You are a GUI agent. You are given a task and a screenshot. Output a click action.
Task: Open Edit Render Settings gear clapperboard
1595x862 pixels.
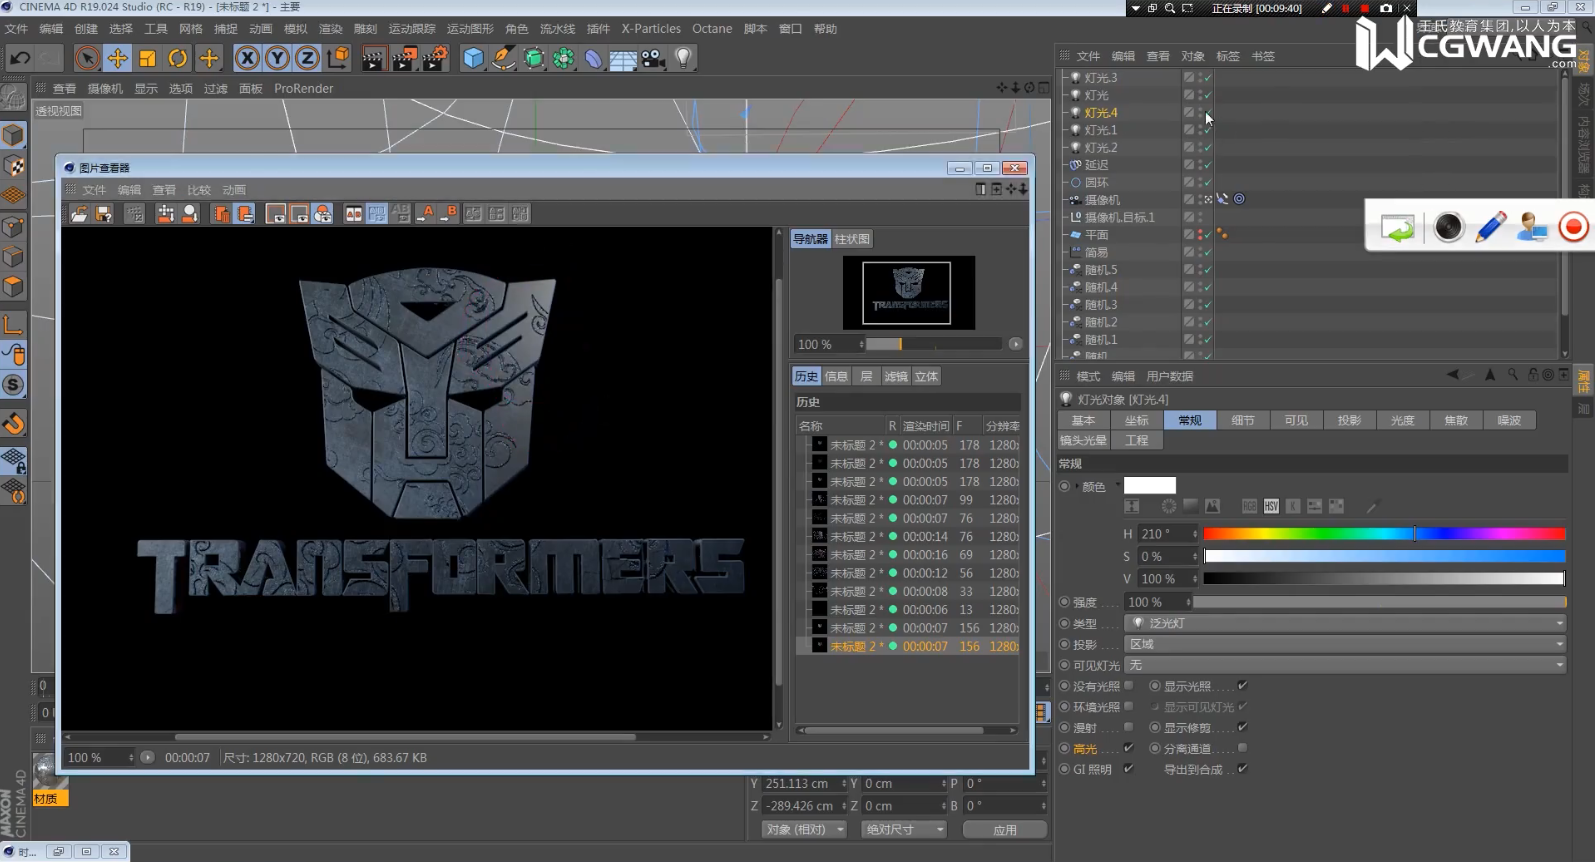click(x=434, y=58)
